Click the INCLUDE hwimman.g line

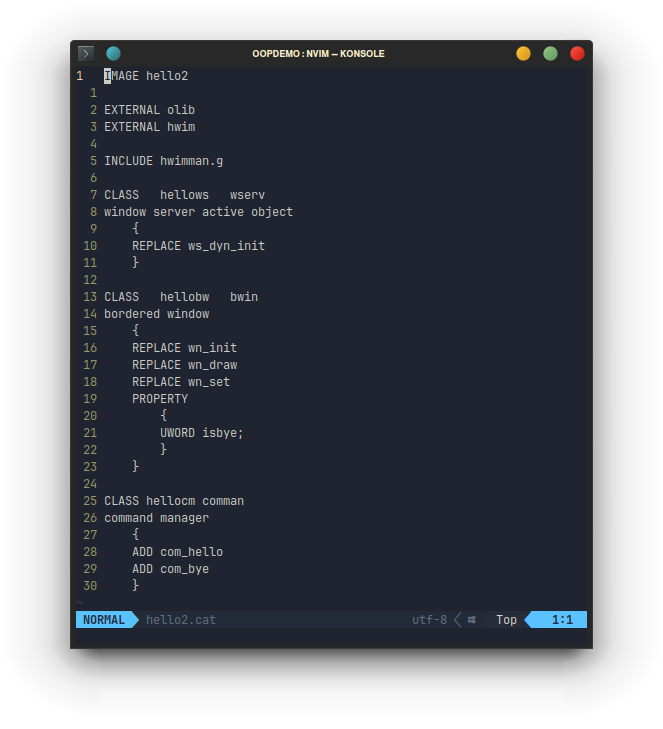163,161
